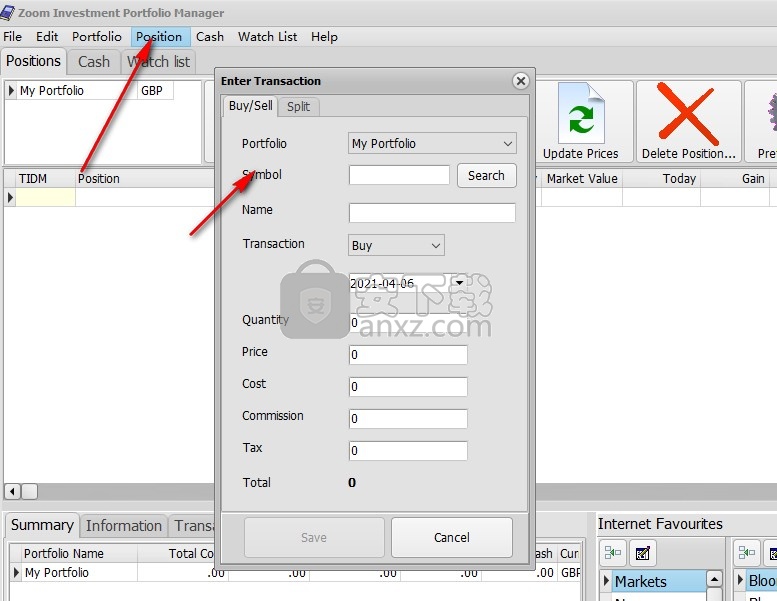
Task: Switch to the Summary tab
Action: pyautogui.click(x=42, y=525)
